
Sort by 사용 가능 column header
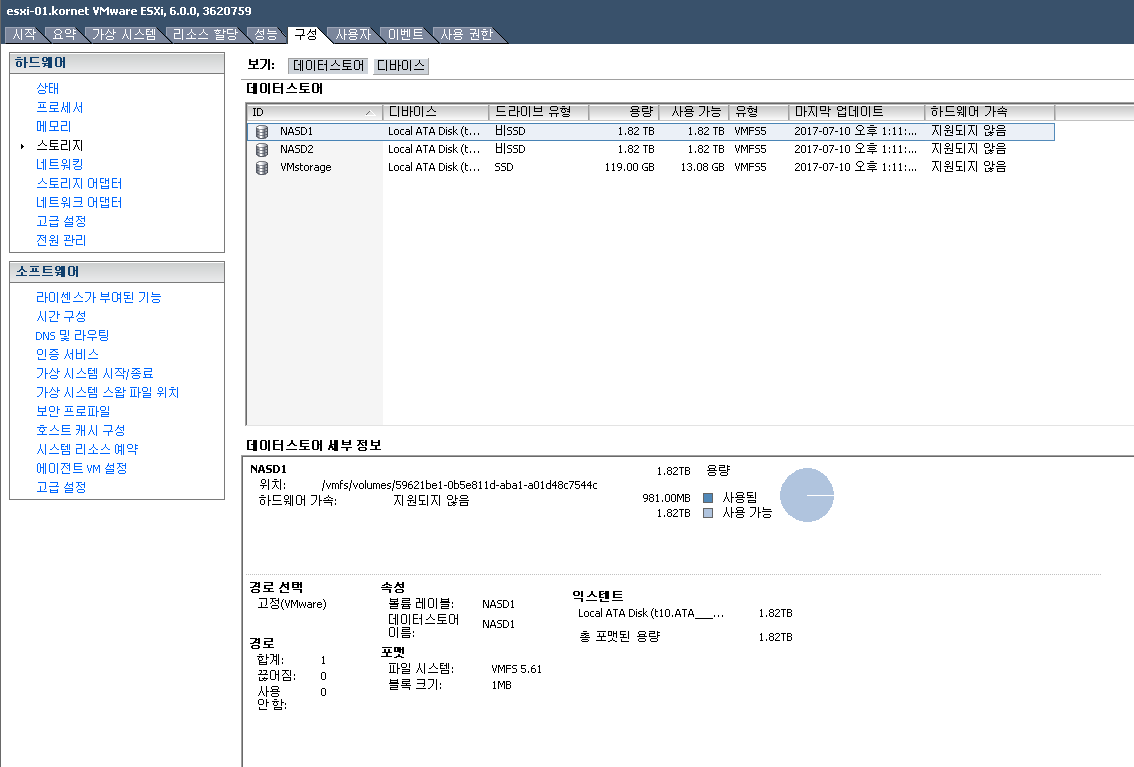pyautogui.click(x=694, y=112)
